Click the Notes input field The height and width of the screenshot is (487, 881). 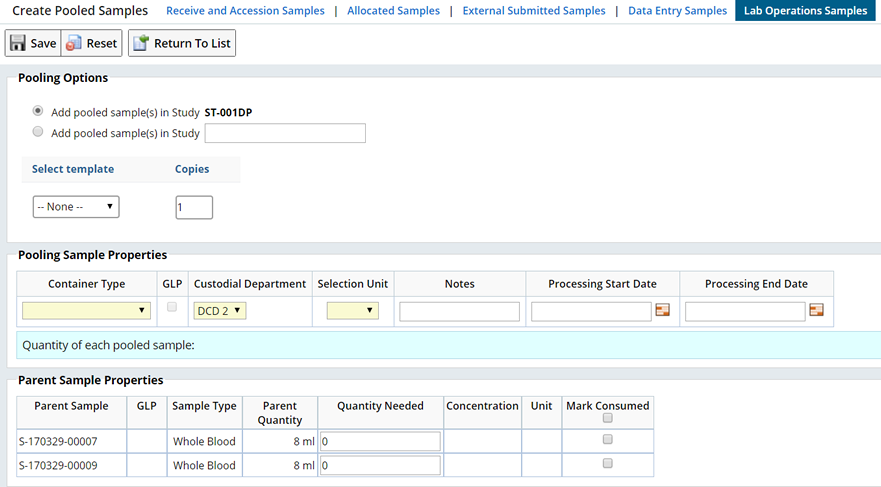[x=460, y=312]
